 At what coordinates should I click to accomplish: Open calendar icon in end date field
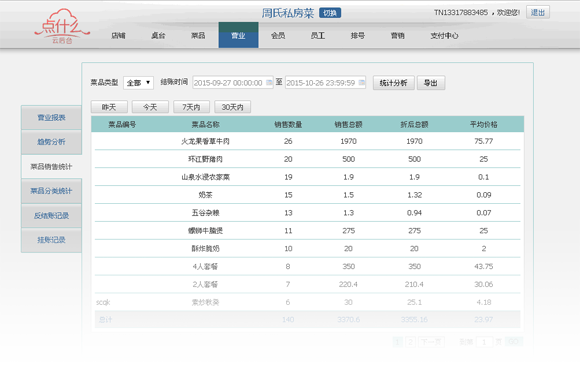pyautogui.click(x=362, y=82)
